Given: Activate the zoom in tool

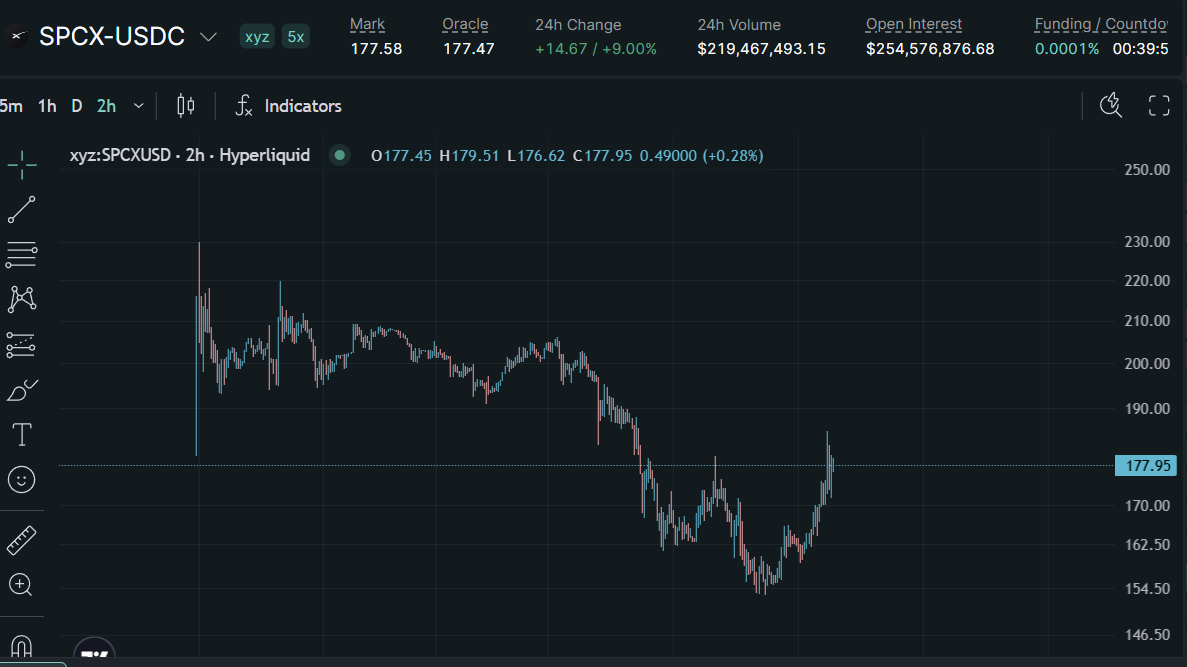Looking at the screenshot, I should click(21, 584).
